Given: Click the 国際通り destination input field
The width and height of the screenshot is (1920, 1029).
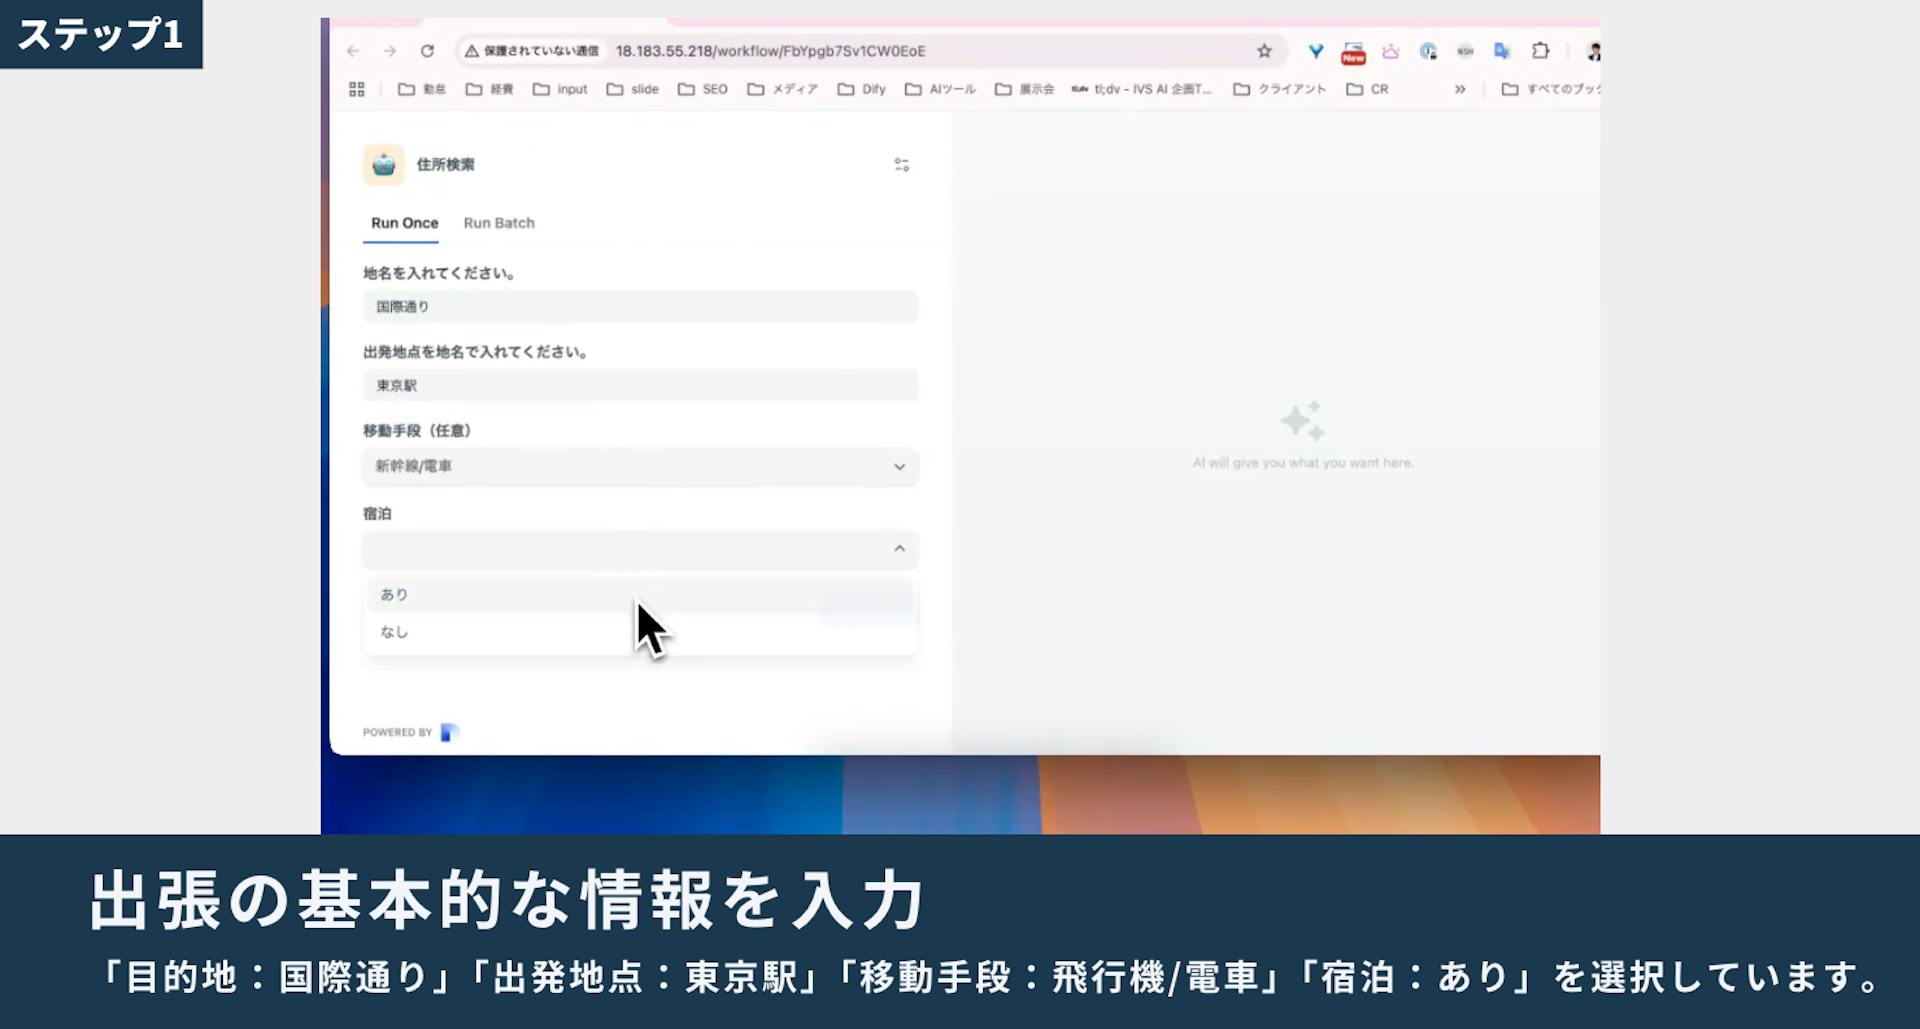Looking at the screenshot, I should tap(640, 306).
